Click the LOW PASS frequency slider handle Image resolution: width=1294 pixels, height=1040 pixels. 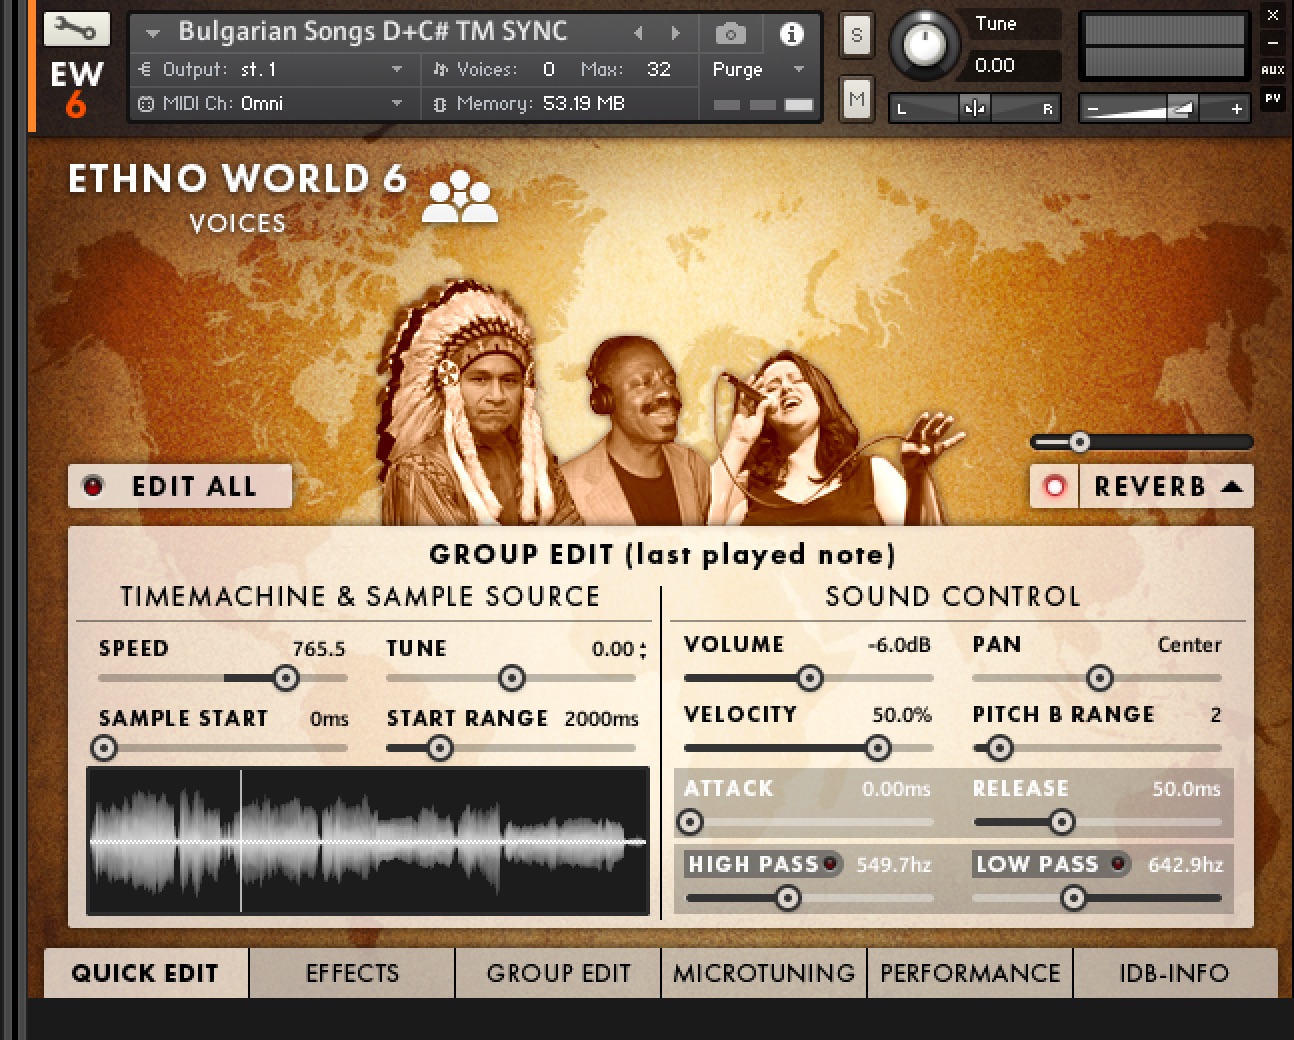(x=1073, y=898)
